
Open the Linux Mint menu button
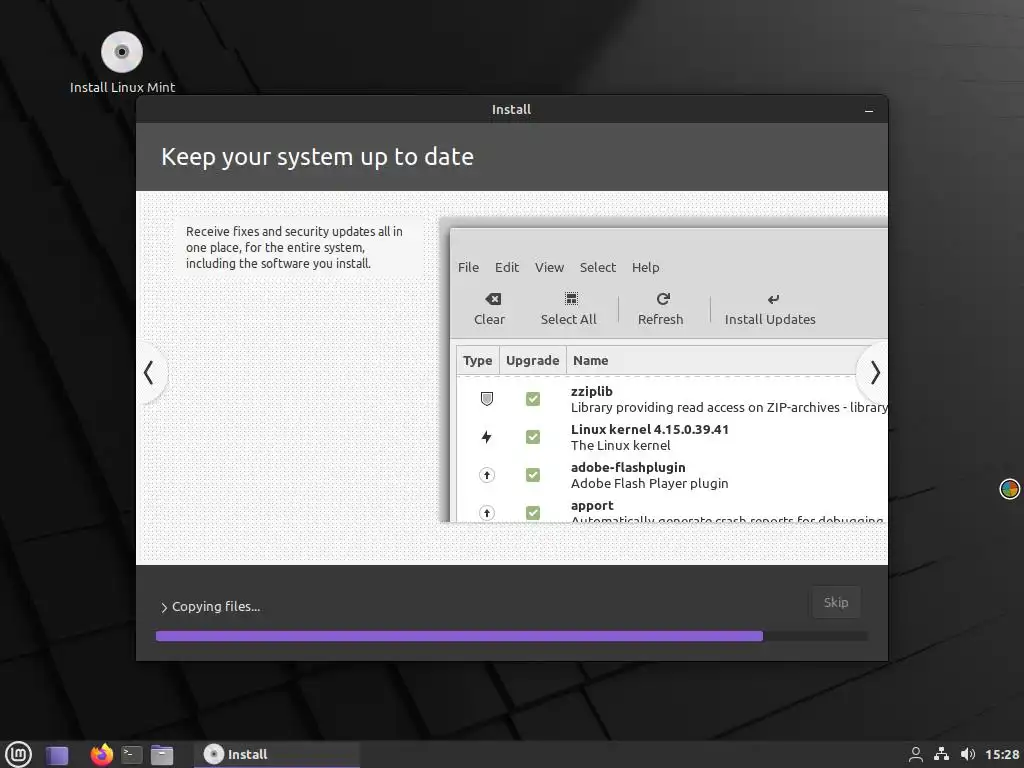coord(18,754)
